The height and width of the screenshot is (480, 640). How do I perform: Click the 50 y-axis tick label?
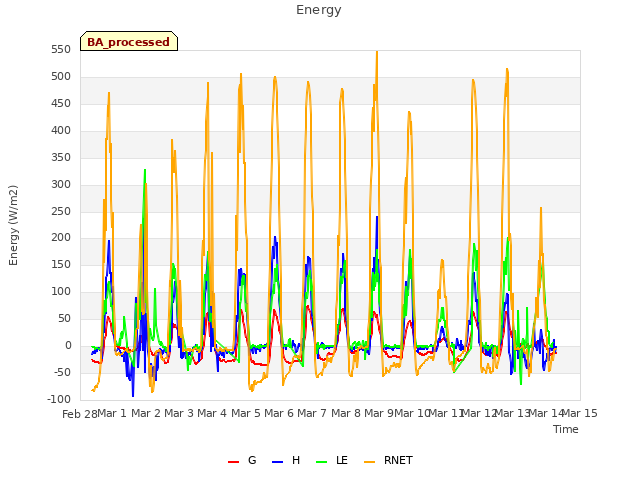[64, 318]
